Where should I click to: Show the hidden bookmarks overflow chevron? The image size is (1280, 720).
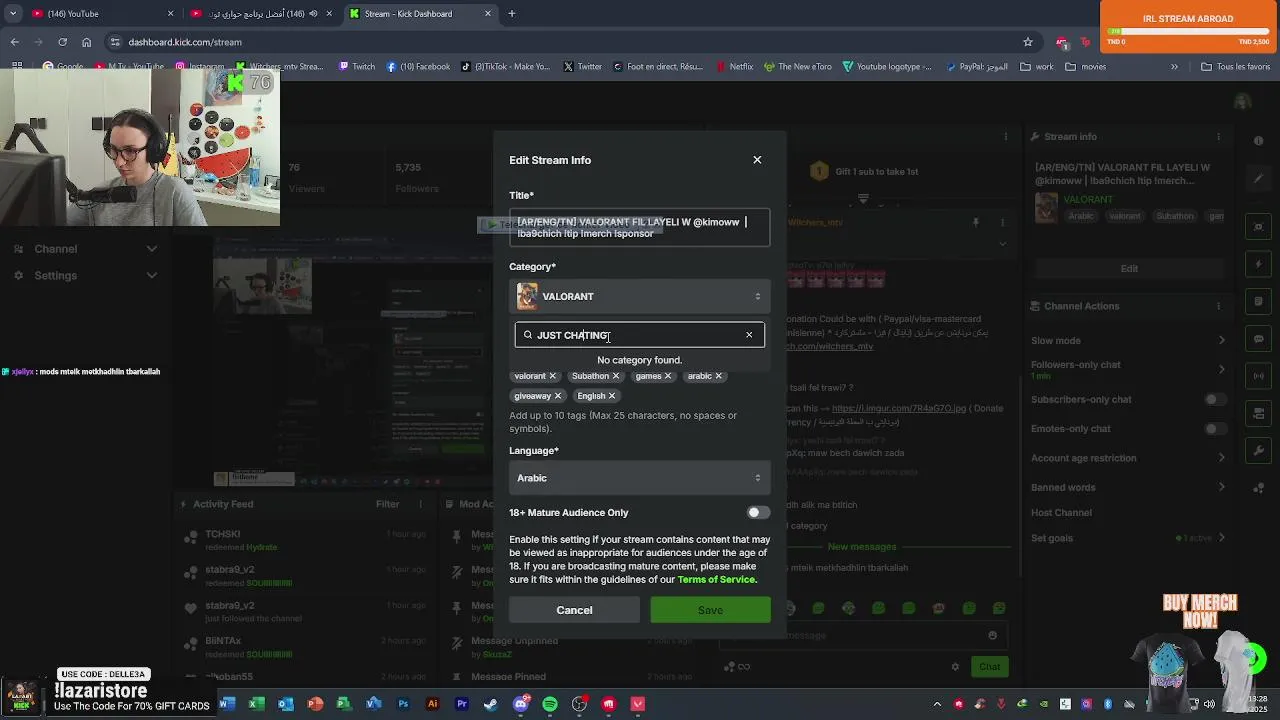point(1174,67)
